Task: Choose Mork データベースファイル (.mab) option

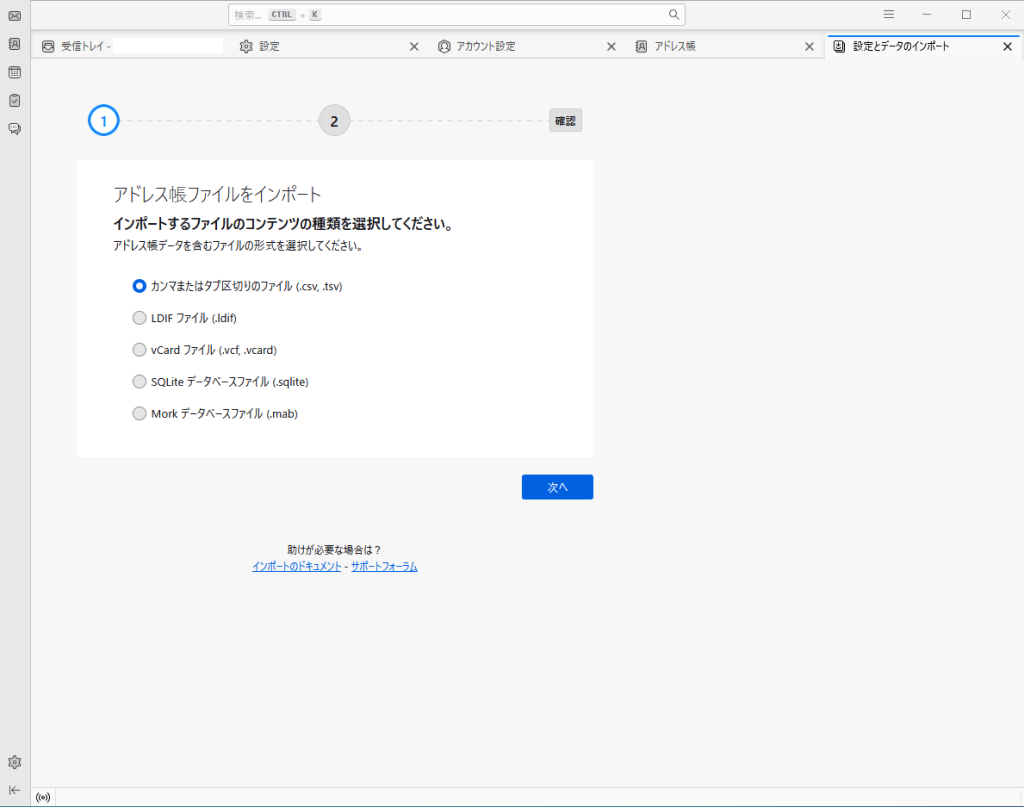Action: coord(139,414)
